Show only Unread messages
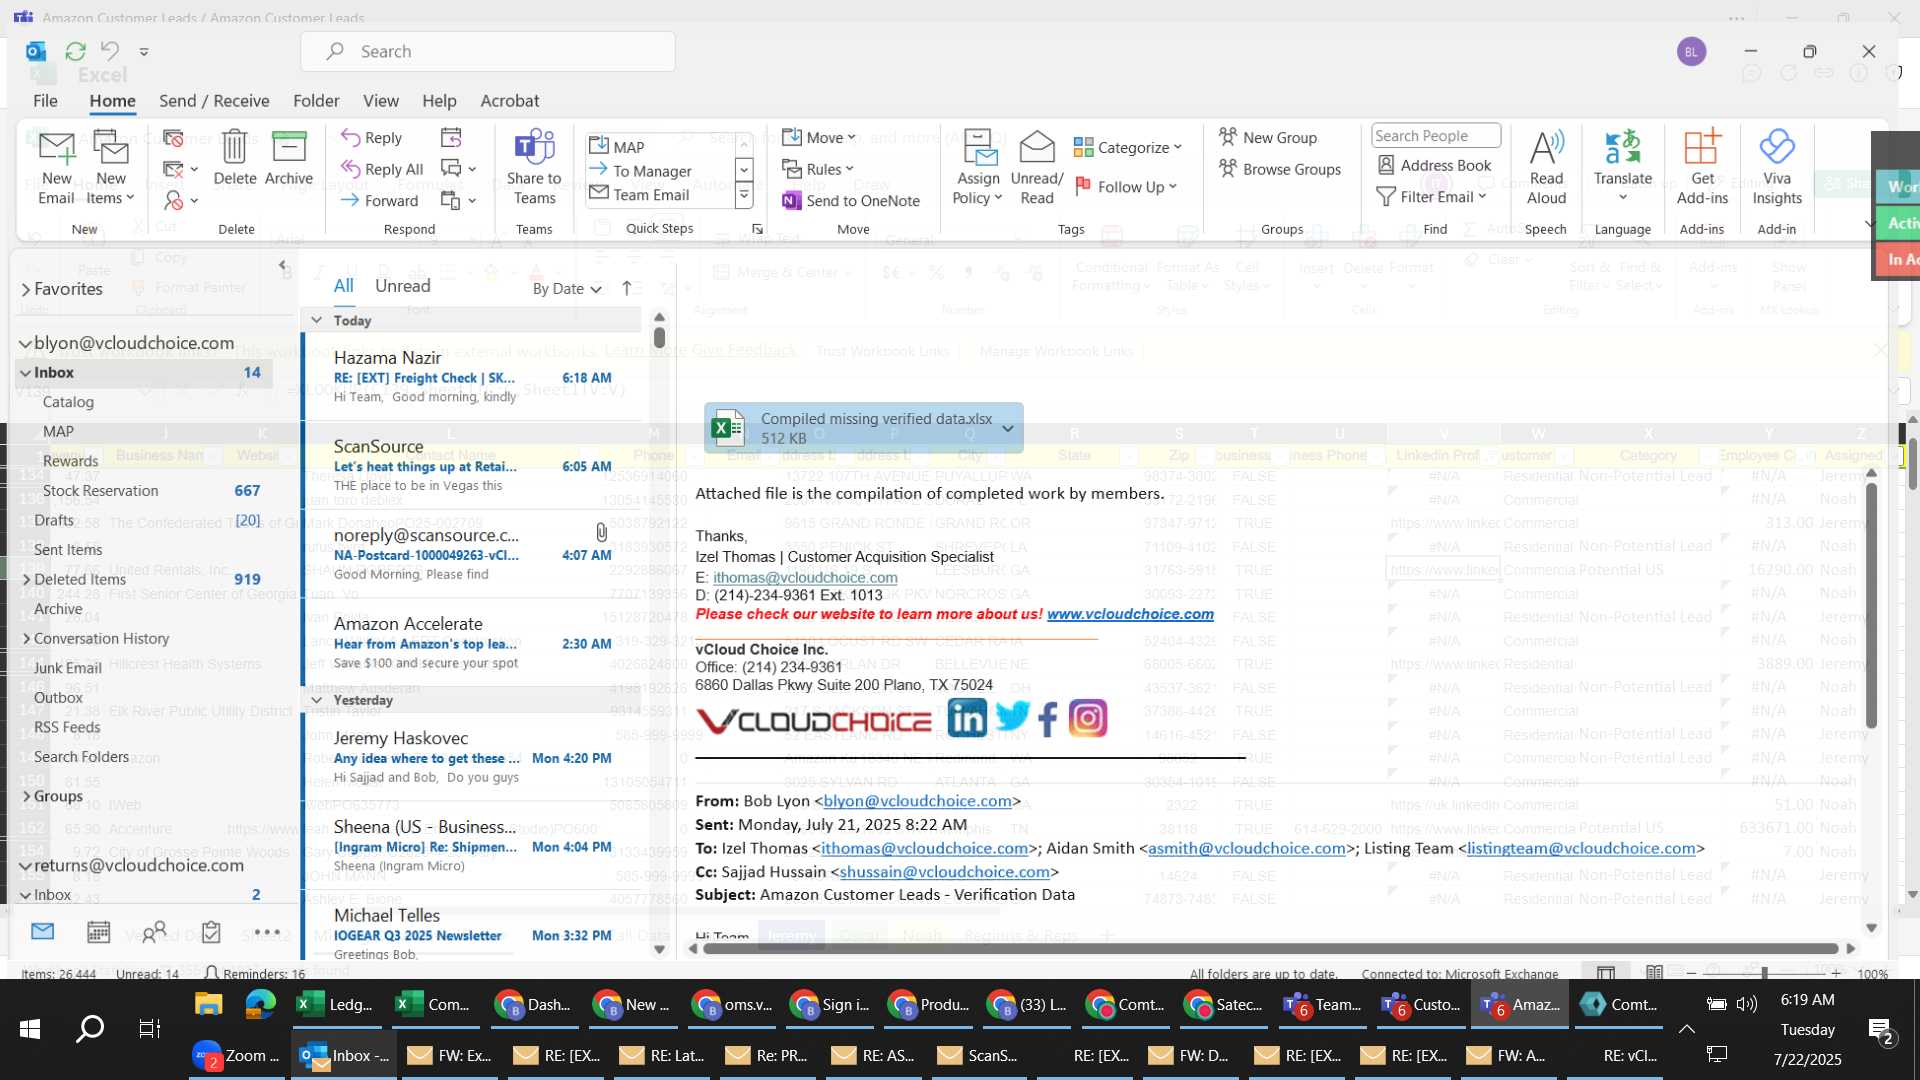Image resolution: width=1920 pixels, height=1080 pixels. click(x=402, y=286)
